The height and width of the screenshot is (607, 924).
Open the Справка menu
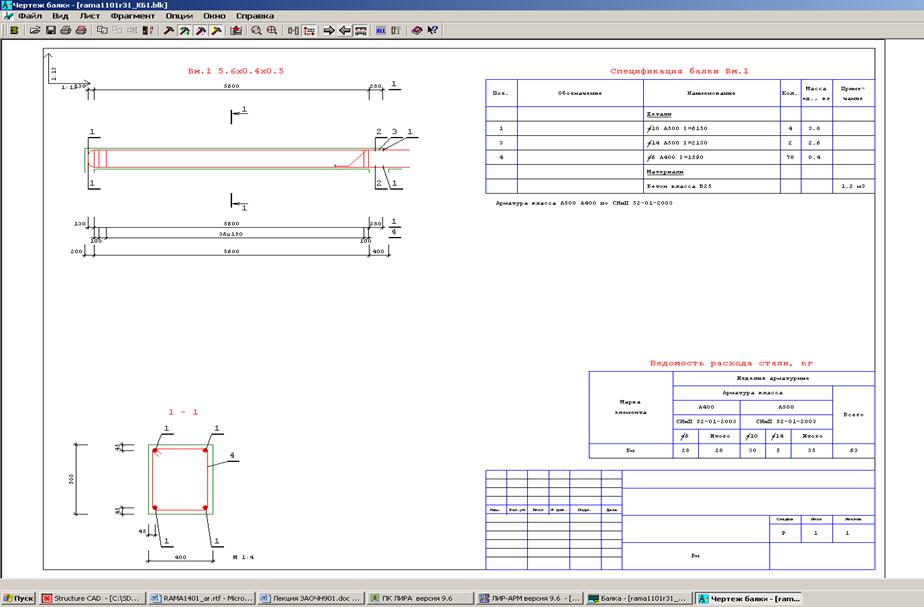[254, 16]
